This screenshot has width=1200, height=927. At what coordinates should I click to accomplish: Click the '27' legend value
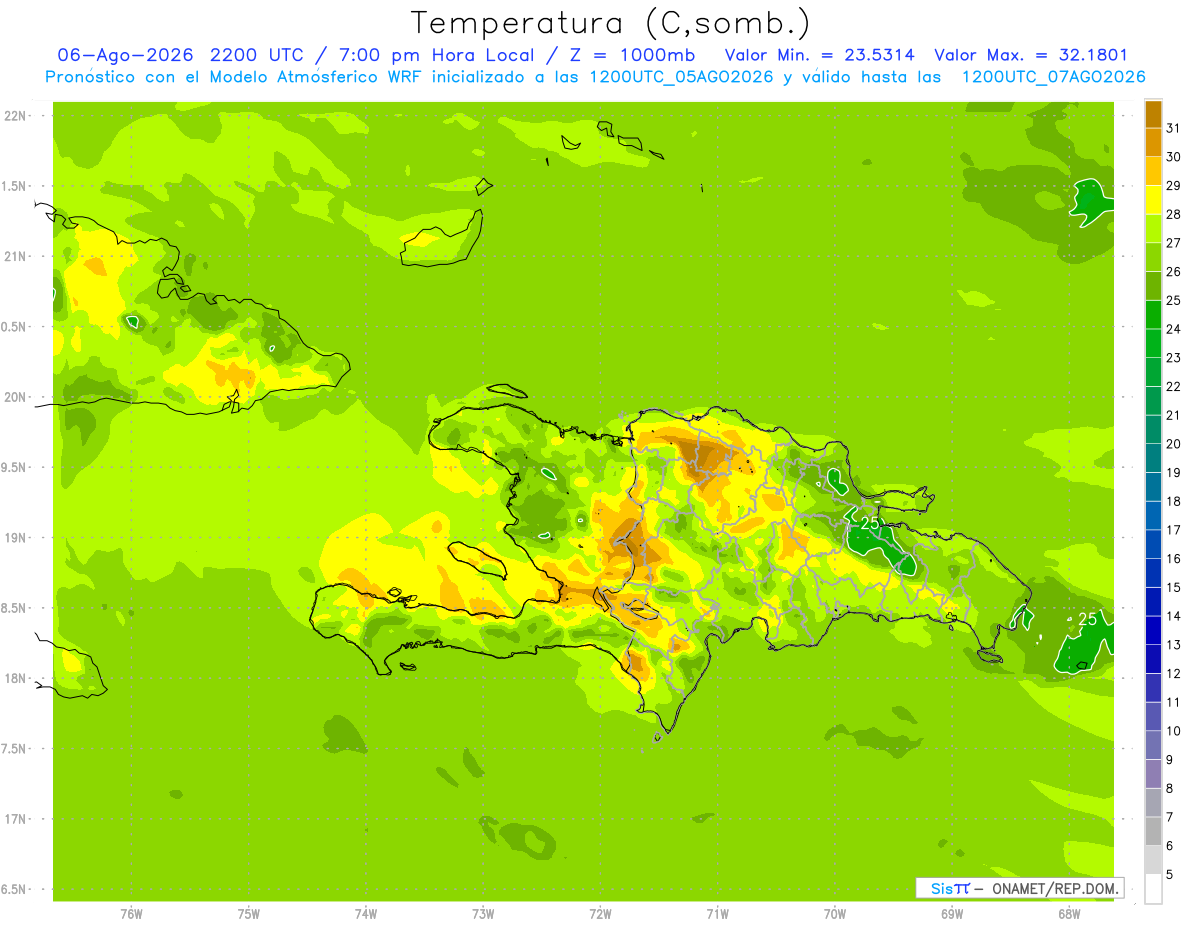[1174, 243]
